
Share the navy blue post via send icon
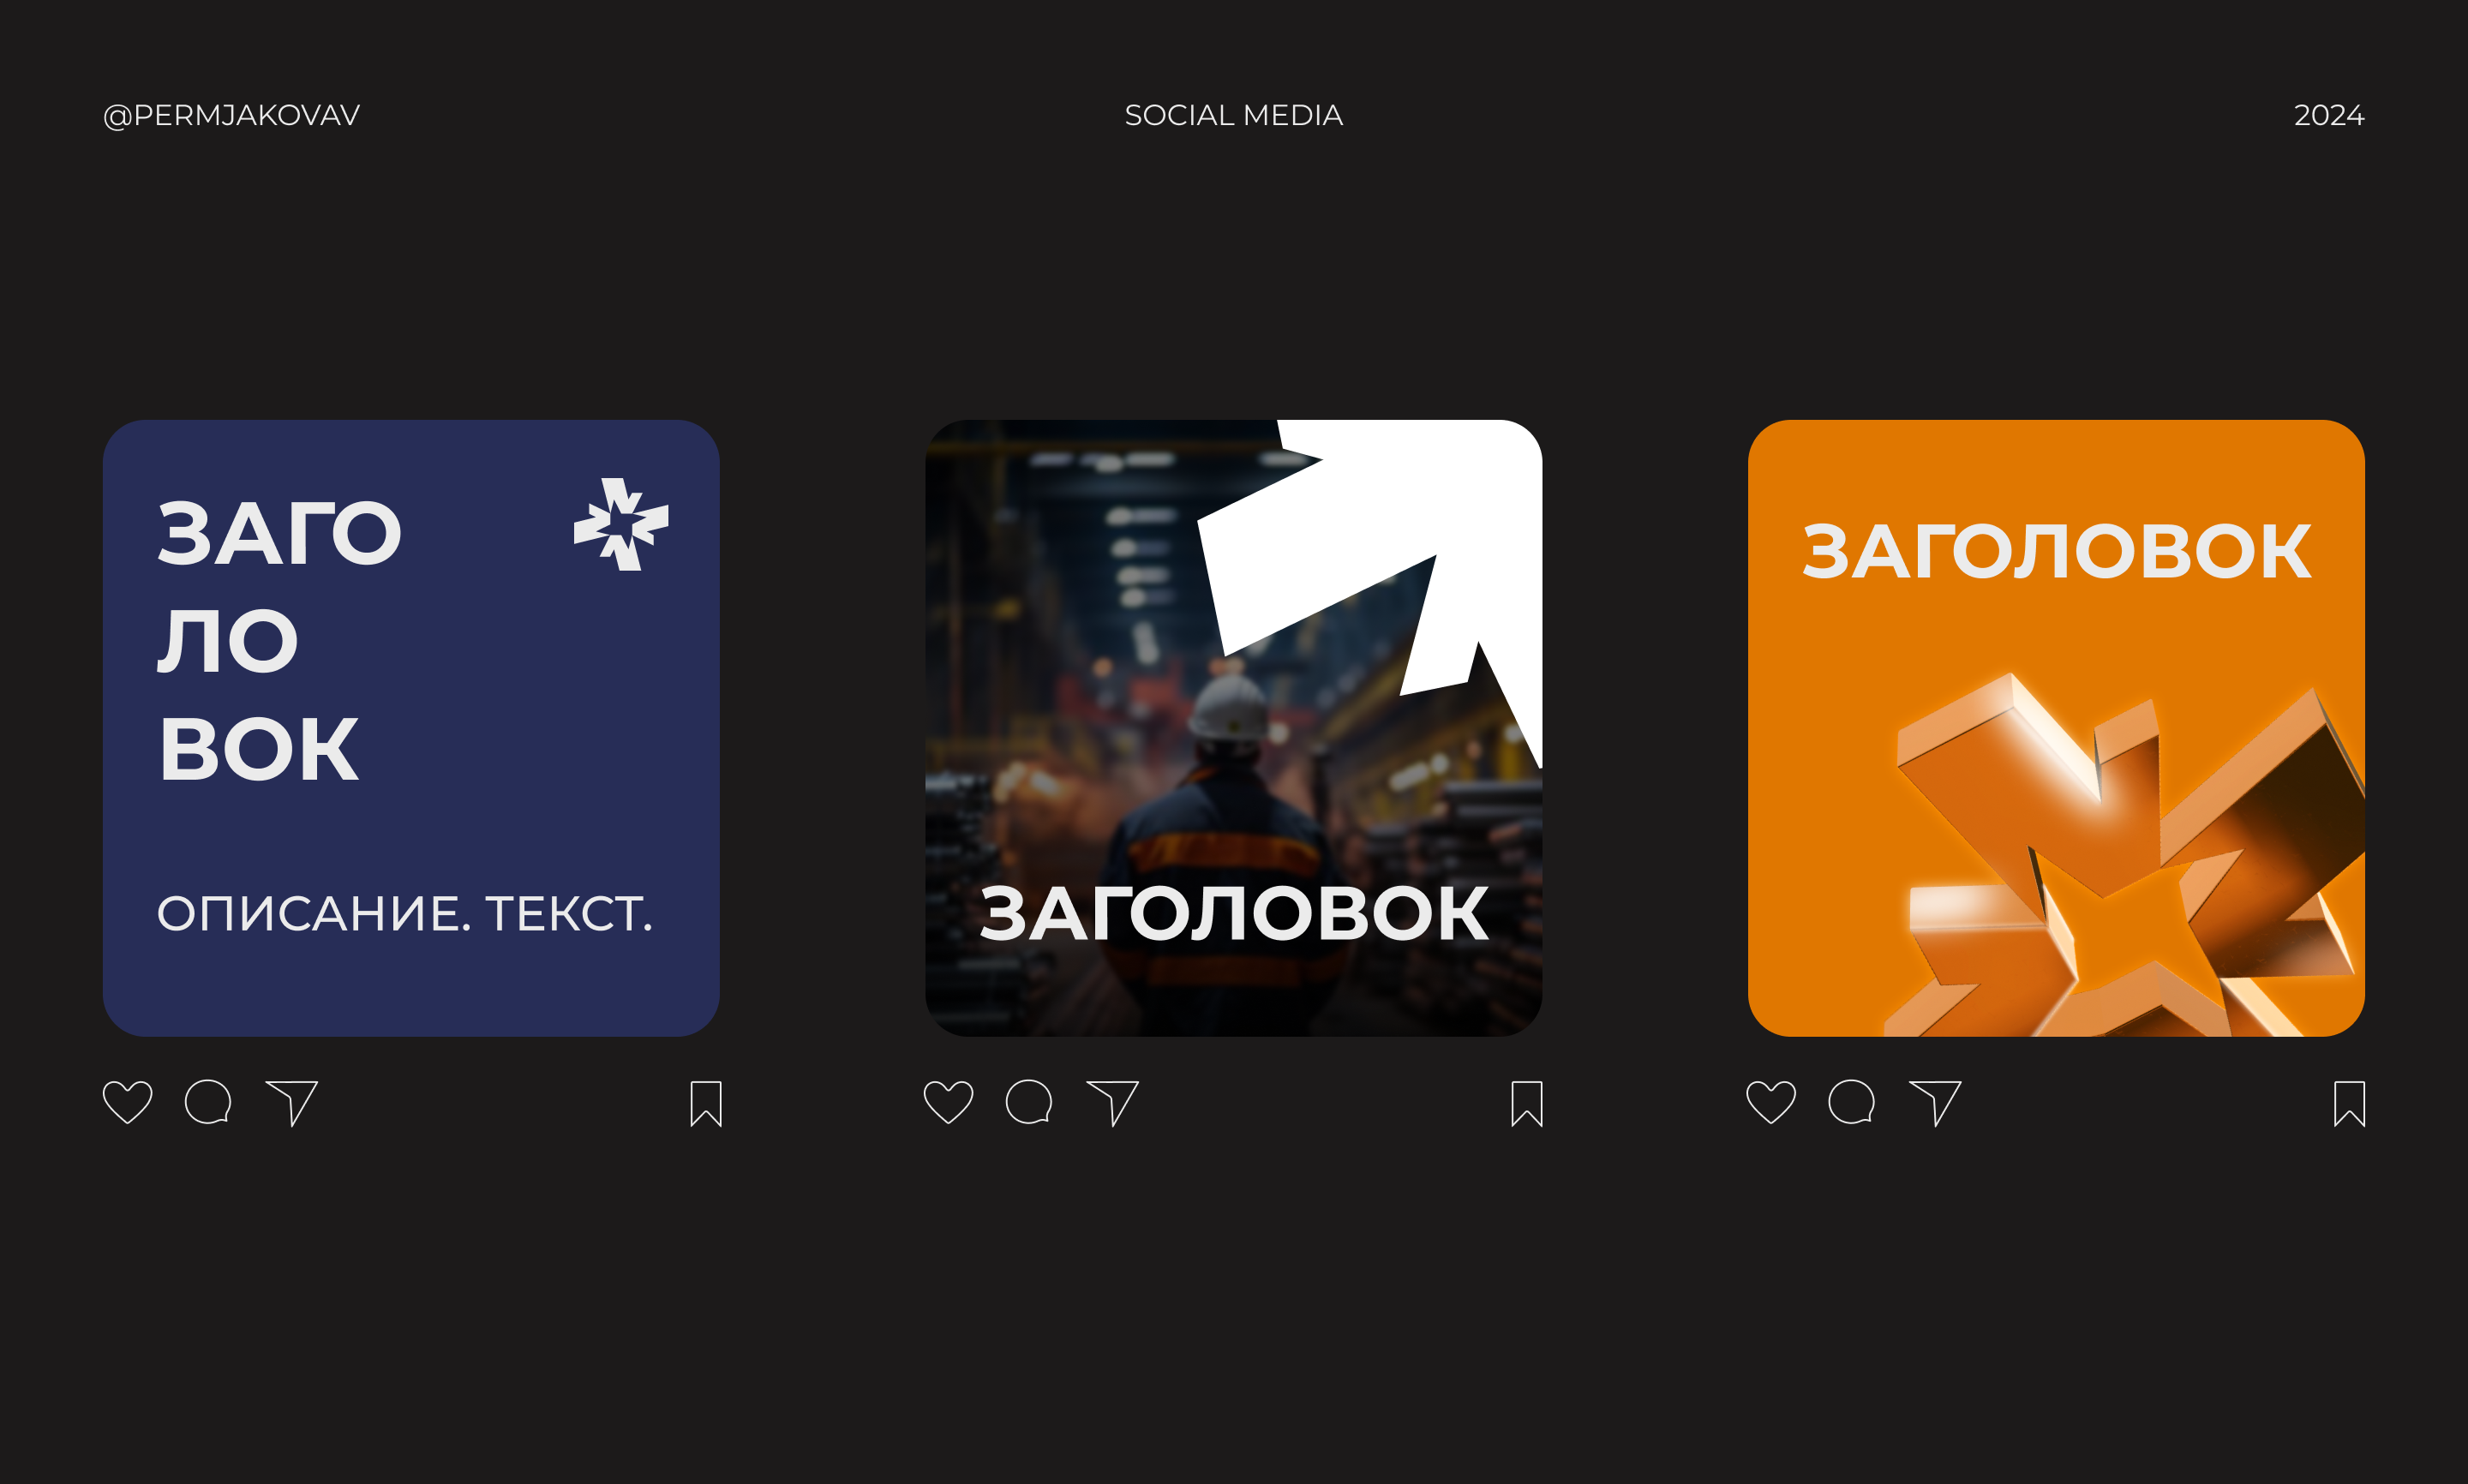(x=292, y=1103)
